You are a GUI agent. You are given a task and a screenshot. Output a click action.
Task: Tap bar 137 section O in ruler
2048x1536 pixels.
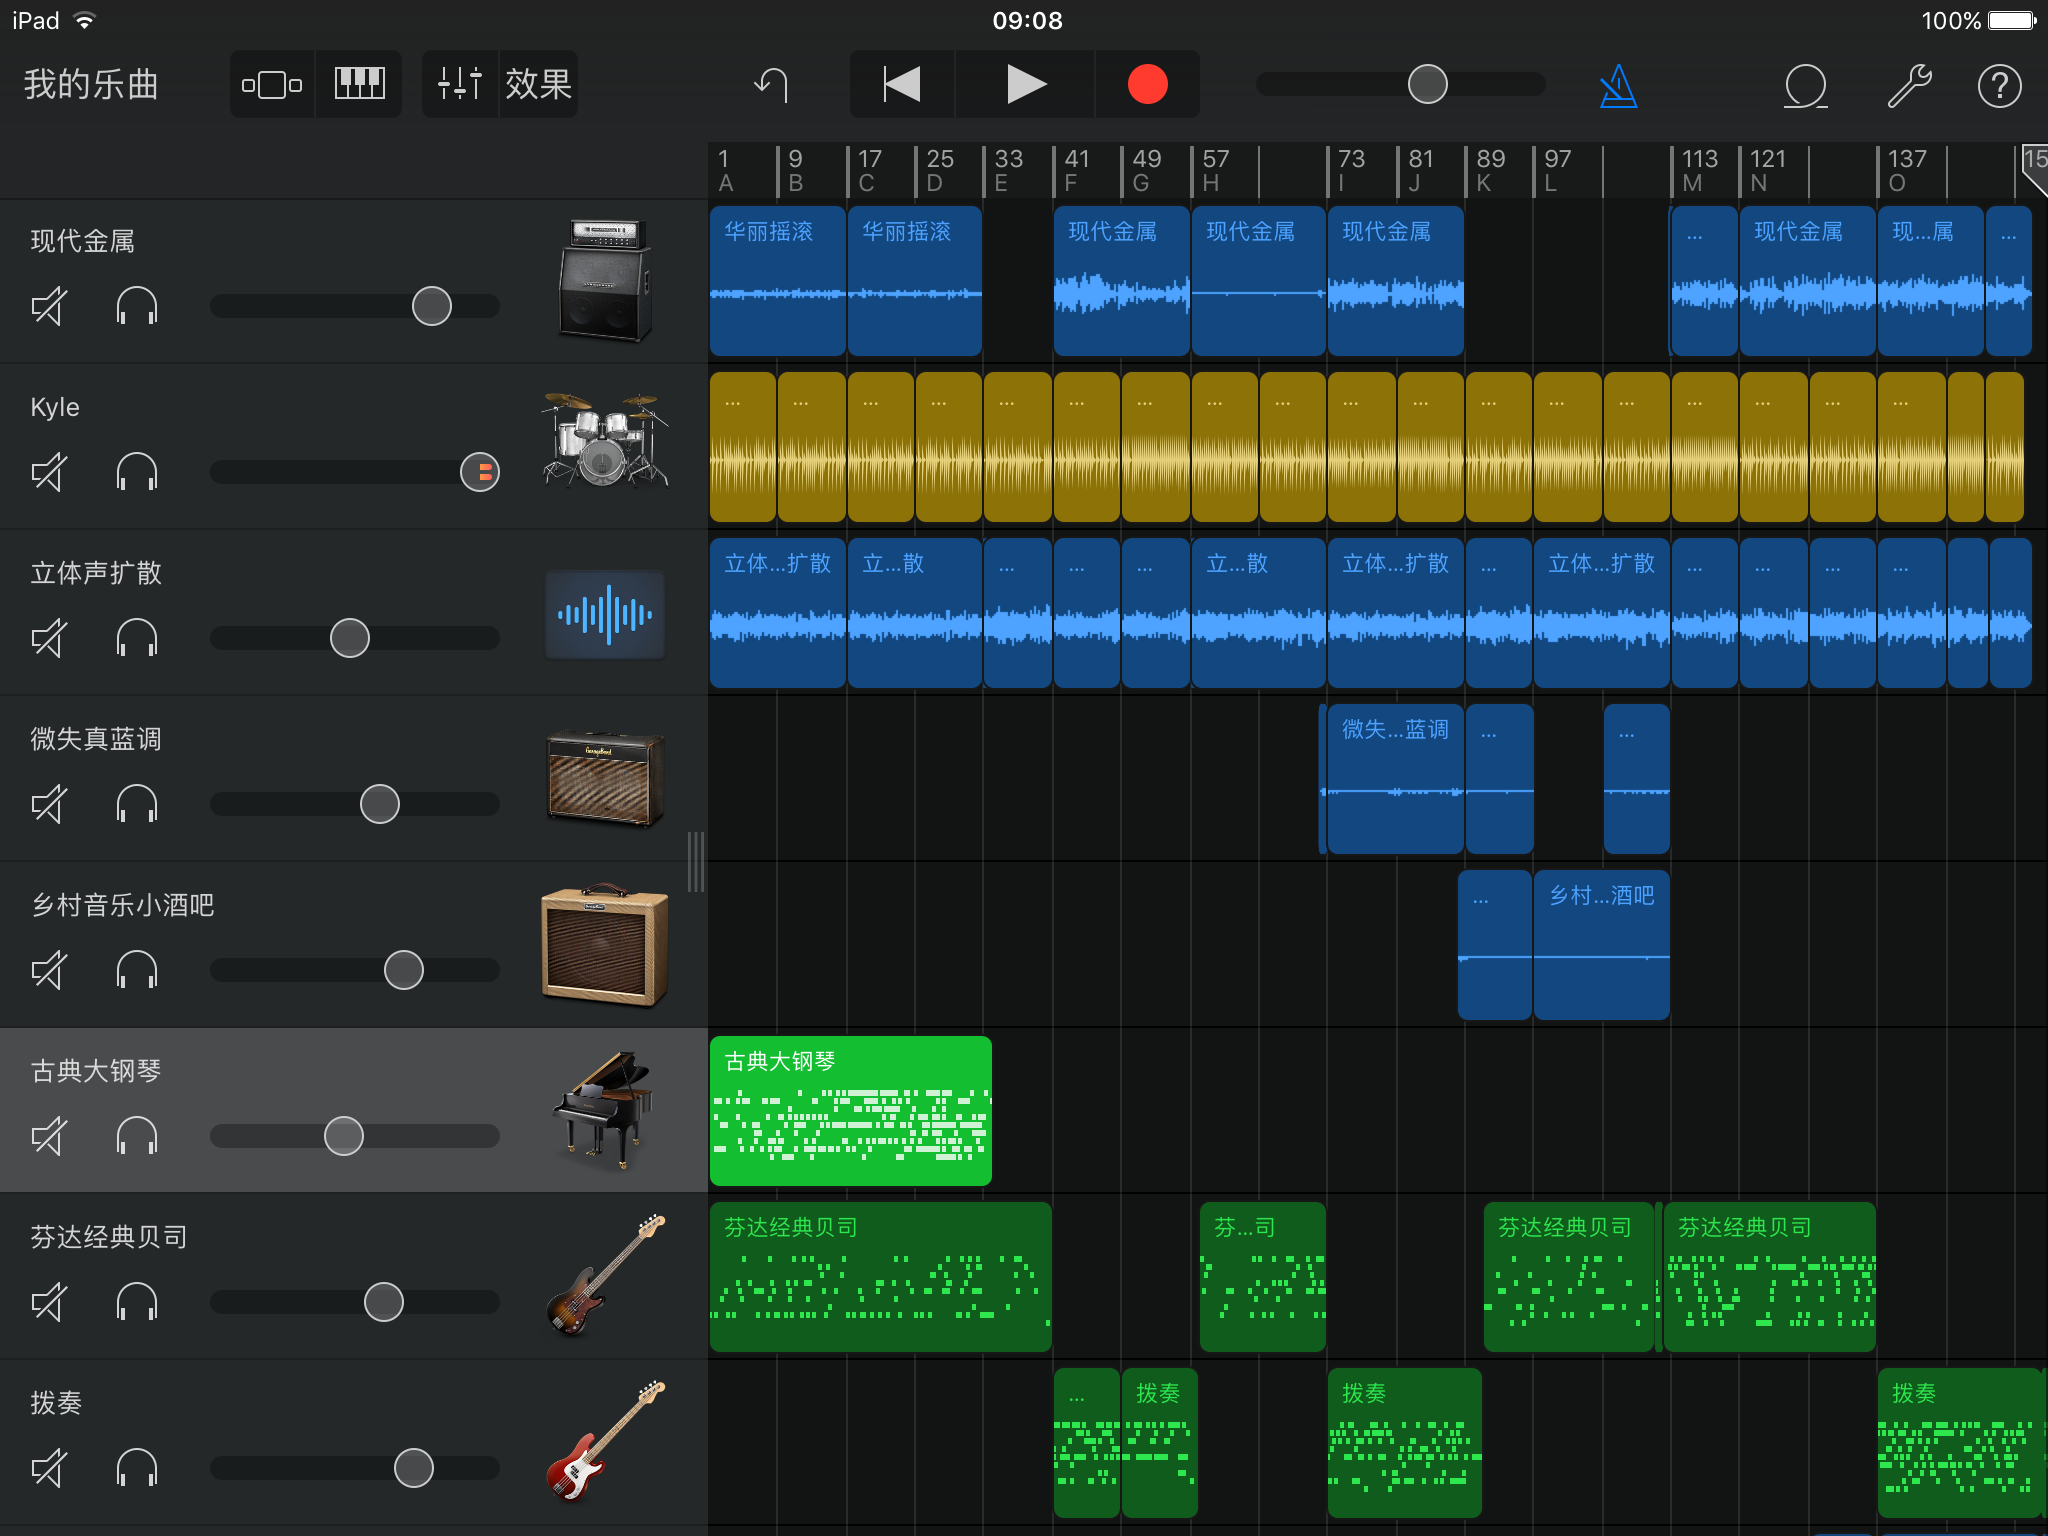point(1906,170)
